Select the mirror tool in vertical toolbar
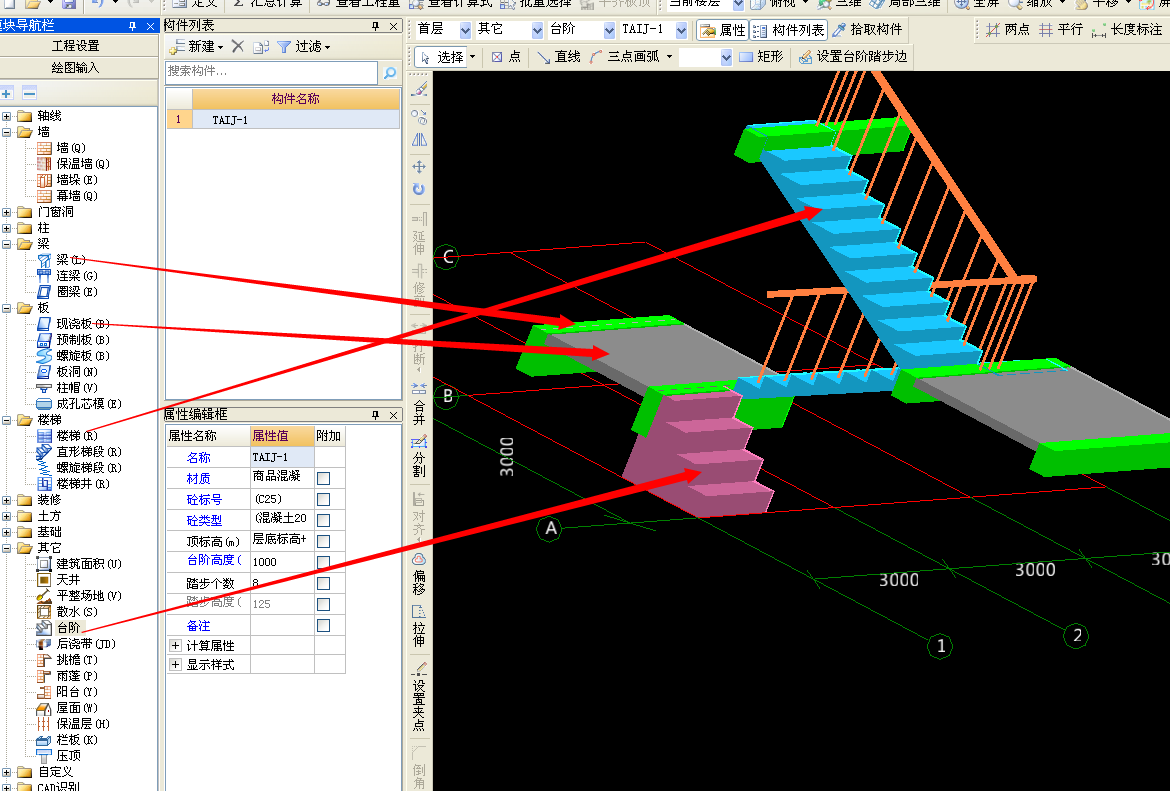Image resolution: width=1170 pixels, height=791 pixels. tap(419, 140)
